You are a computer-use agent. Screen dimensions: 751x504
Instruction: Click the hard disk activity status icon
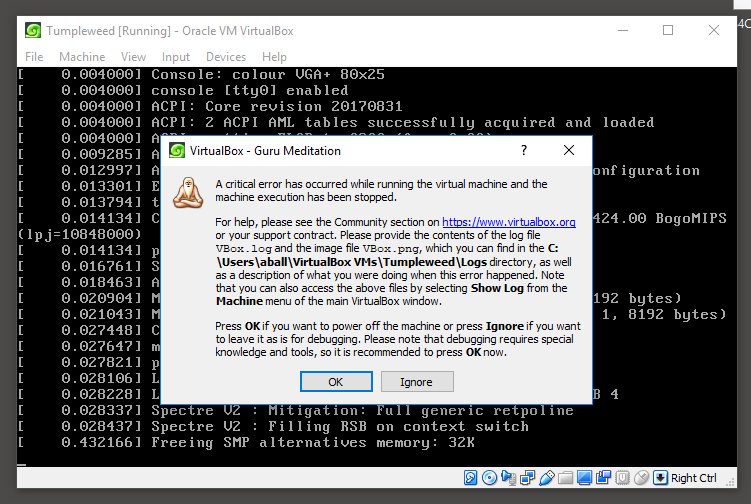coord(470,478)
